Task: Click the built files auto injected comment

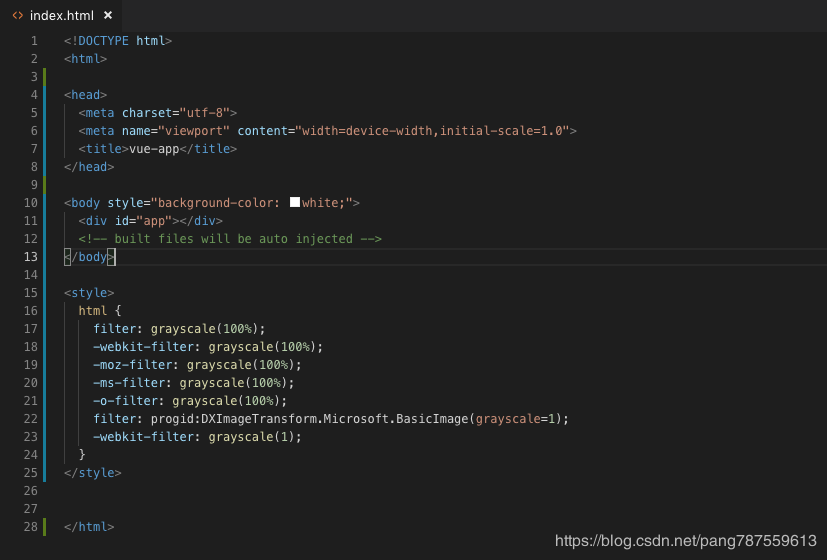Action: 230,239
